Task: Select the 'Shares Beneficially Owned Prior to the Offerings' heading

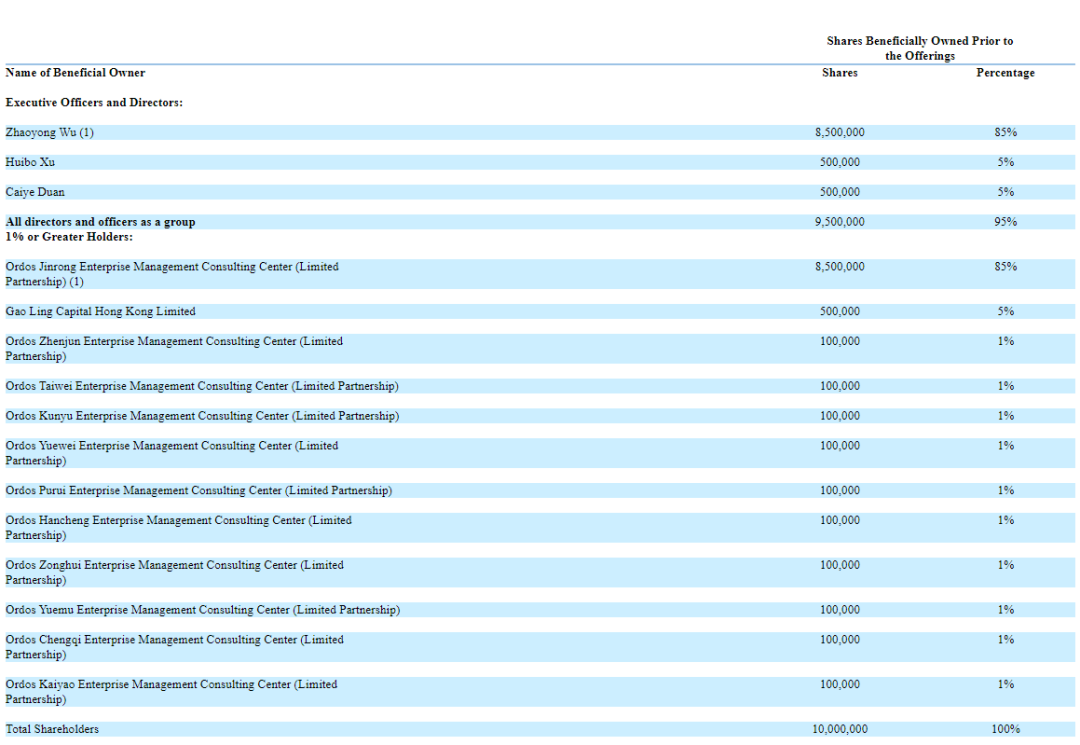Action: [920, 48]
